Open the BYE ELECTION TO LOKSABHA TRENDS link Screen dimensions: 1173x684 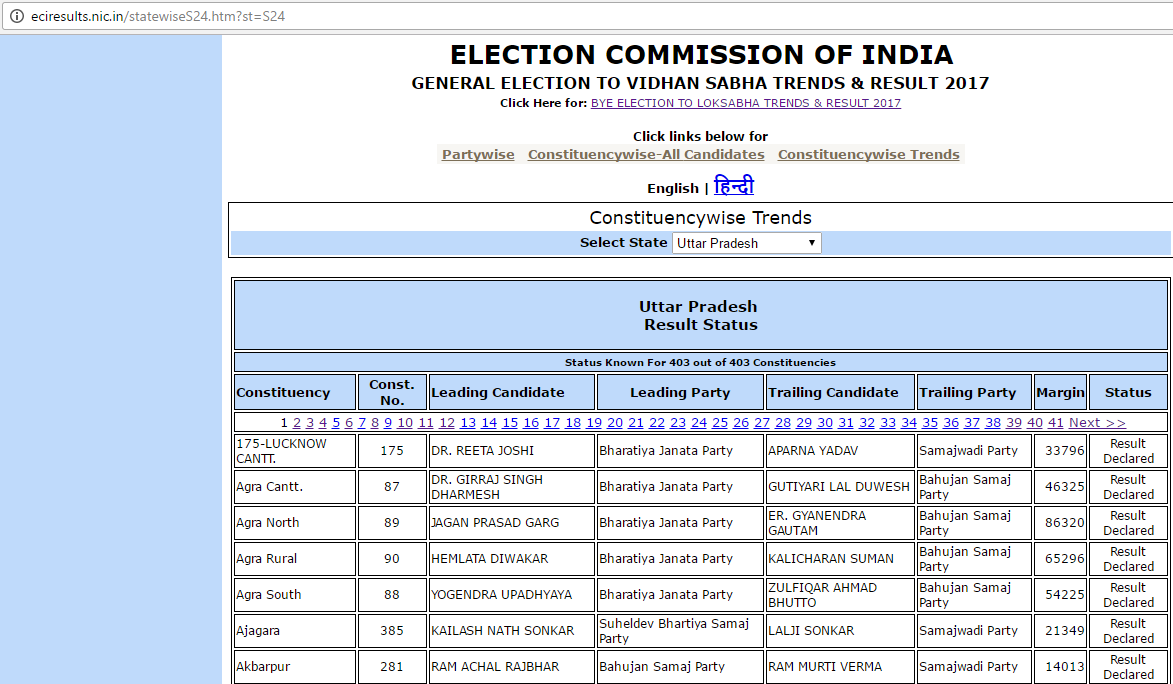pyautogui.click(x=744, y=103)
